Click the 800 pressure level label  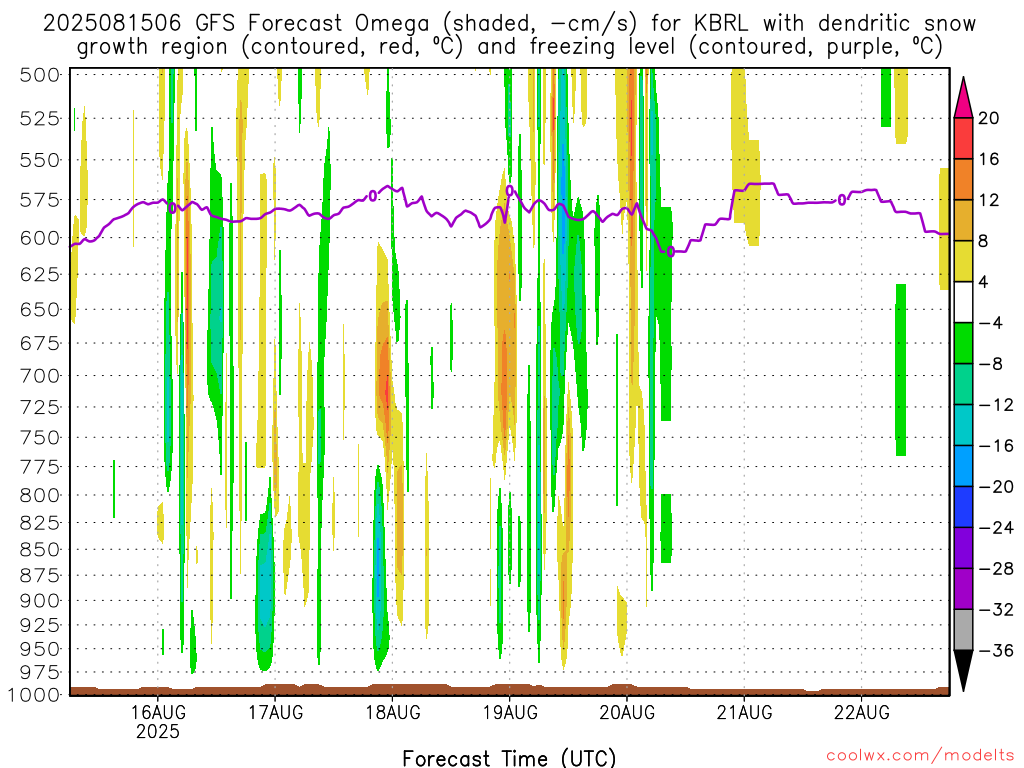pos(40,496)
